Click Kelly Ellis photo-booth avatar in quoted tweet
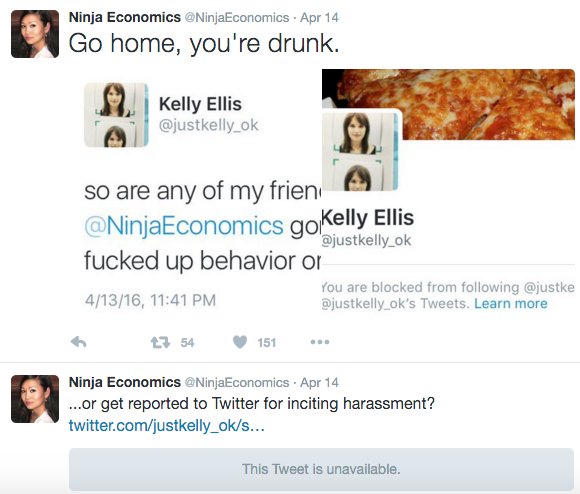 coord(116,115)
